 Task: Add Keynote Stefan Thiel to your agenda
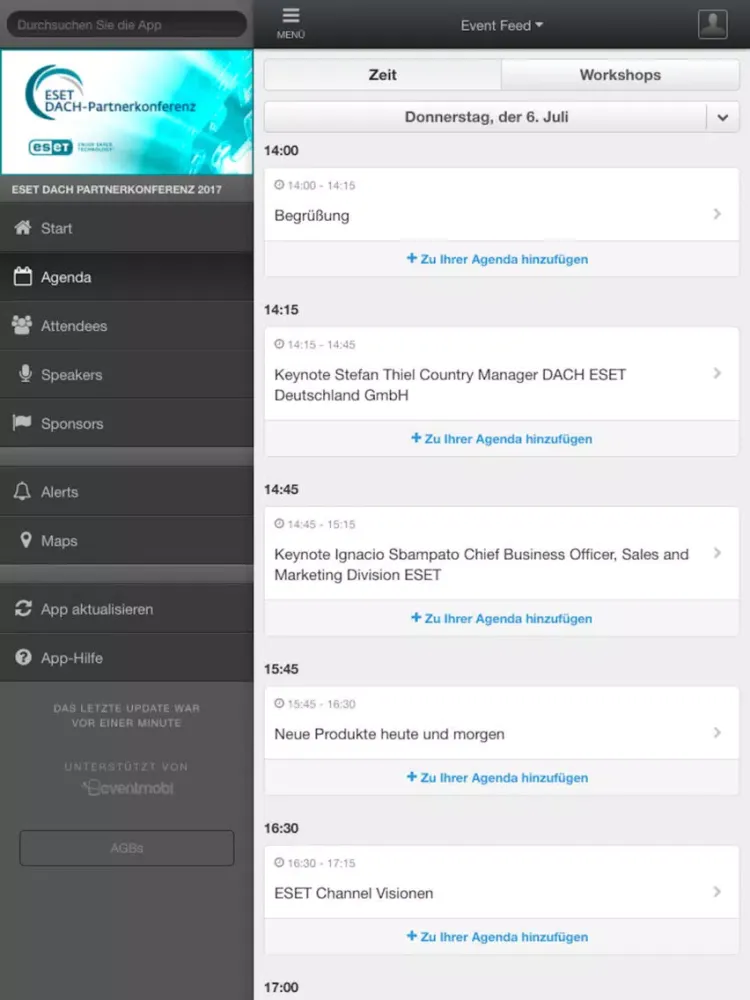(x=501, y=439)
